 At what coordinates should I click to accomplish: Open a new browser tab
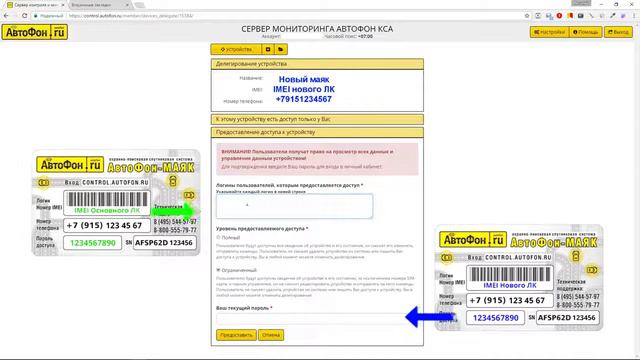click(x=140, y=5)
